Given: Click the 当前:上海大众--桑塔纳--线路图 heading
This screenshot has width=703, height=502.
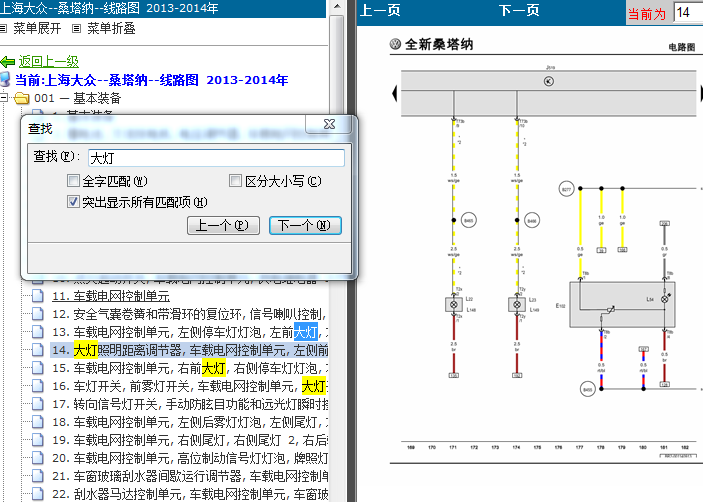Looking at the screenshot, I should click(151, 80).
